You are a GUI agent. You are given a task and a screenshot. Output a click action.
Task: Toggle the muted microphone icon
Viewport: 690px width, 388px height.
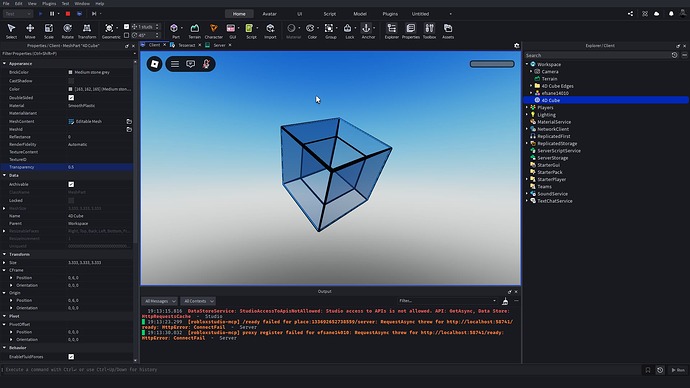point(206,64)
